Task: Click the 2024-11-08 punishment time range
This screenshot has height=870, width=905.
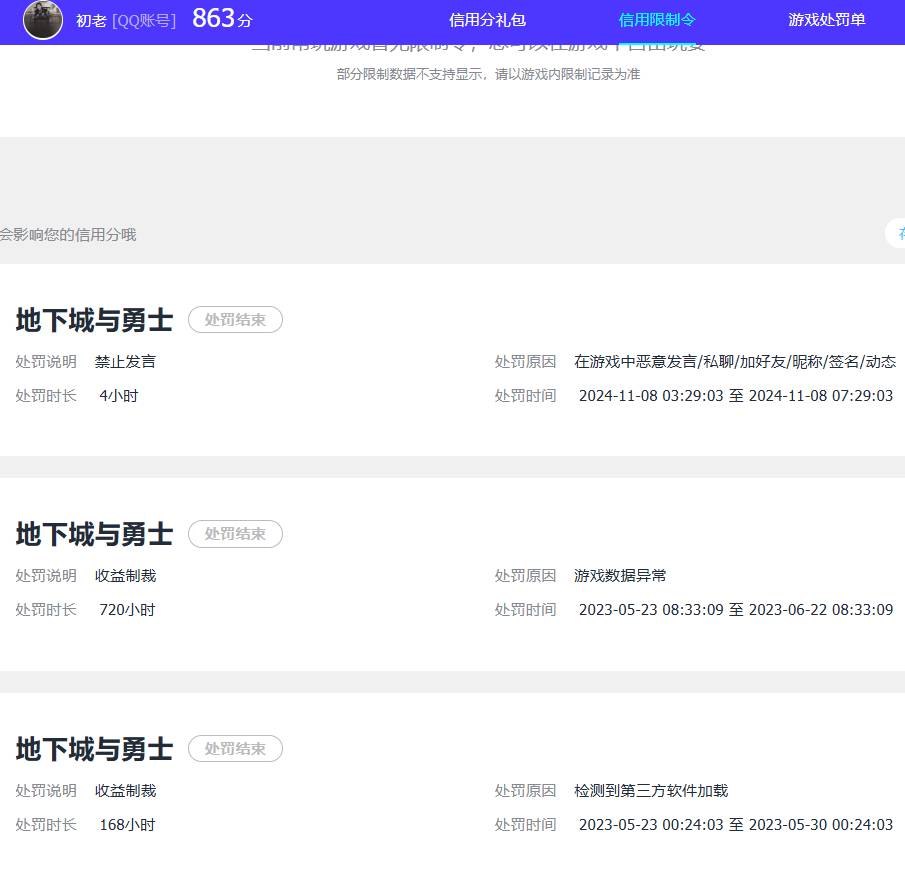Action: (x=736, y=395)
